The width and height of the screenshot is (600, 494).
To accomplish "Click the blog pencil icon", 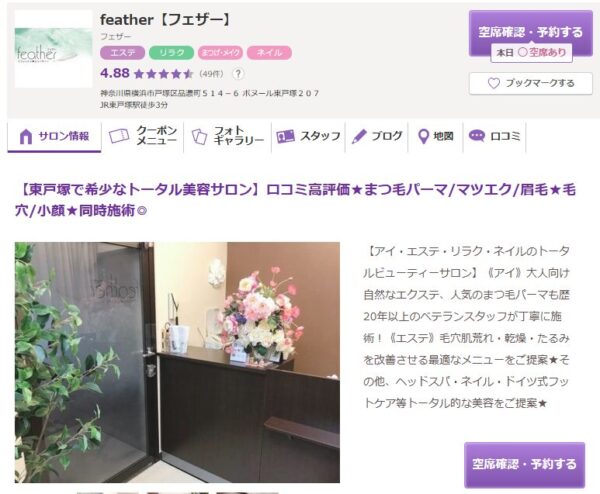I will pos(359,137).
